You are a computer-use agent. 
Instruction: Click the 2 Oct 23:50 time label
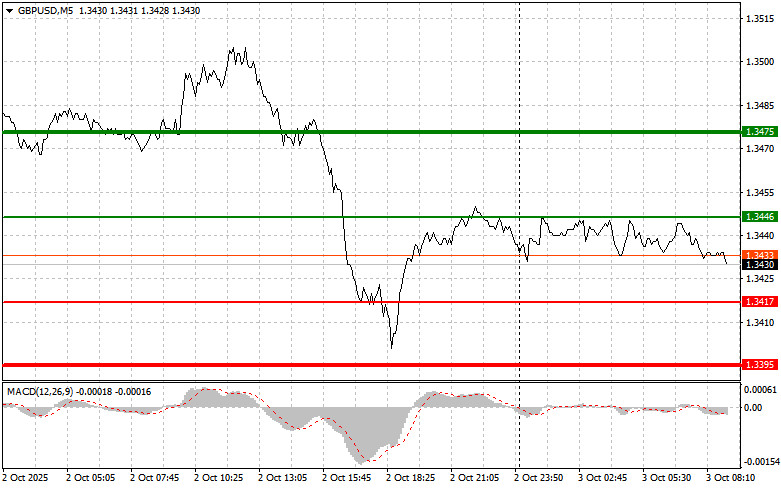coord(542,479)
